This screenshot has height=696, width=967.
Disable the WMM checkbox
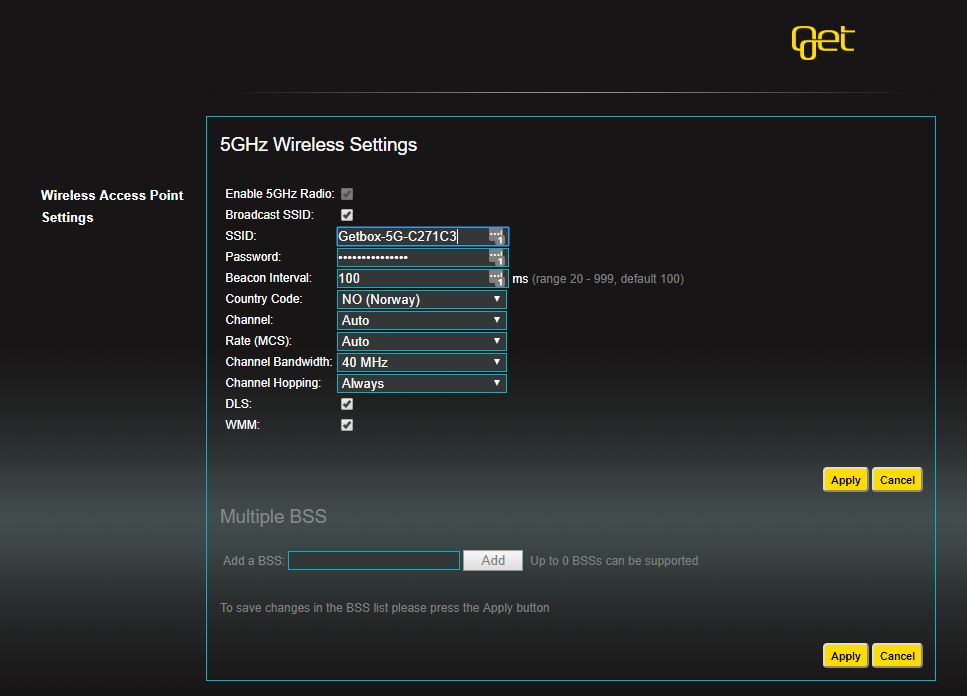pyautogui.click(x=347, y=425)
